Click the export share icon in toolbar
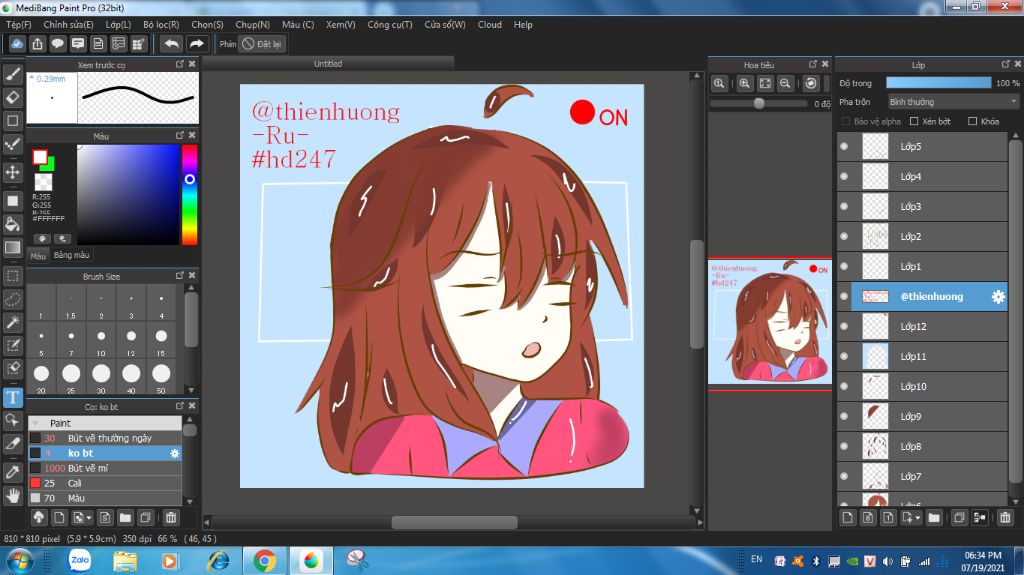Image resolution: width=1024 pixels, height=575 pixels. pyautogui.click(x=37, y=44)
